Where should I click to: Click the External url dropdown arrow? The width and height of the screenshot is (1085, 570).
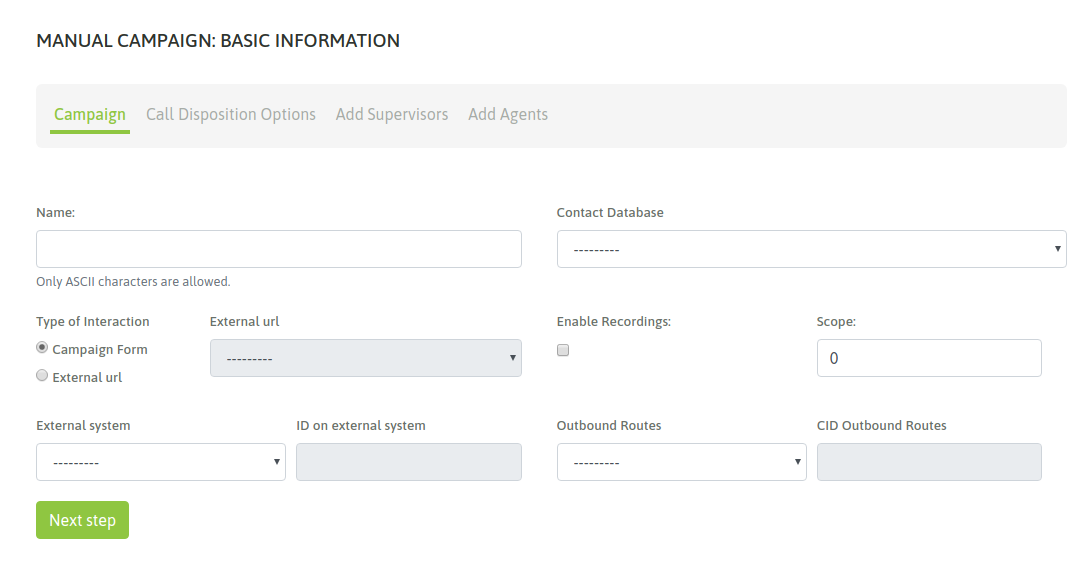pos(513,358)
